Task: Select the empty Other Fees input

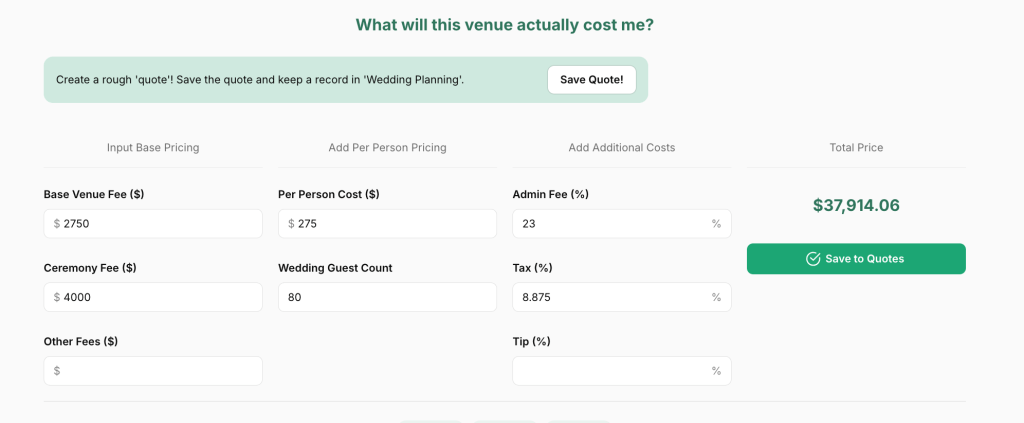Action: coord(160,371)
